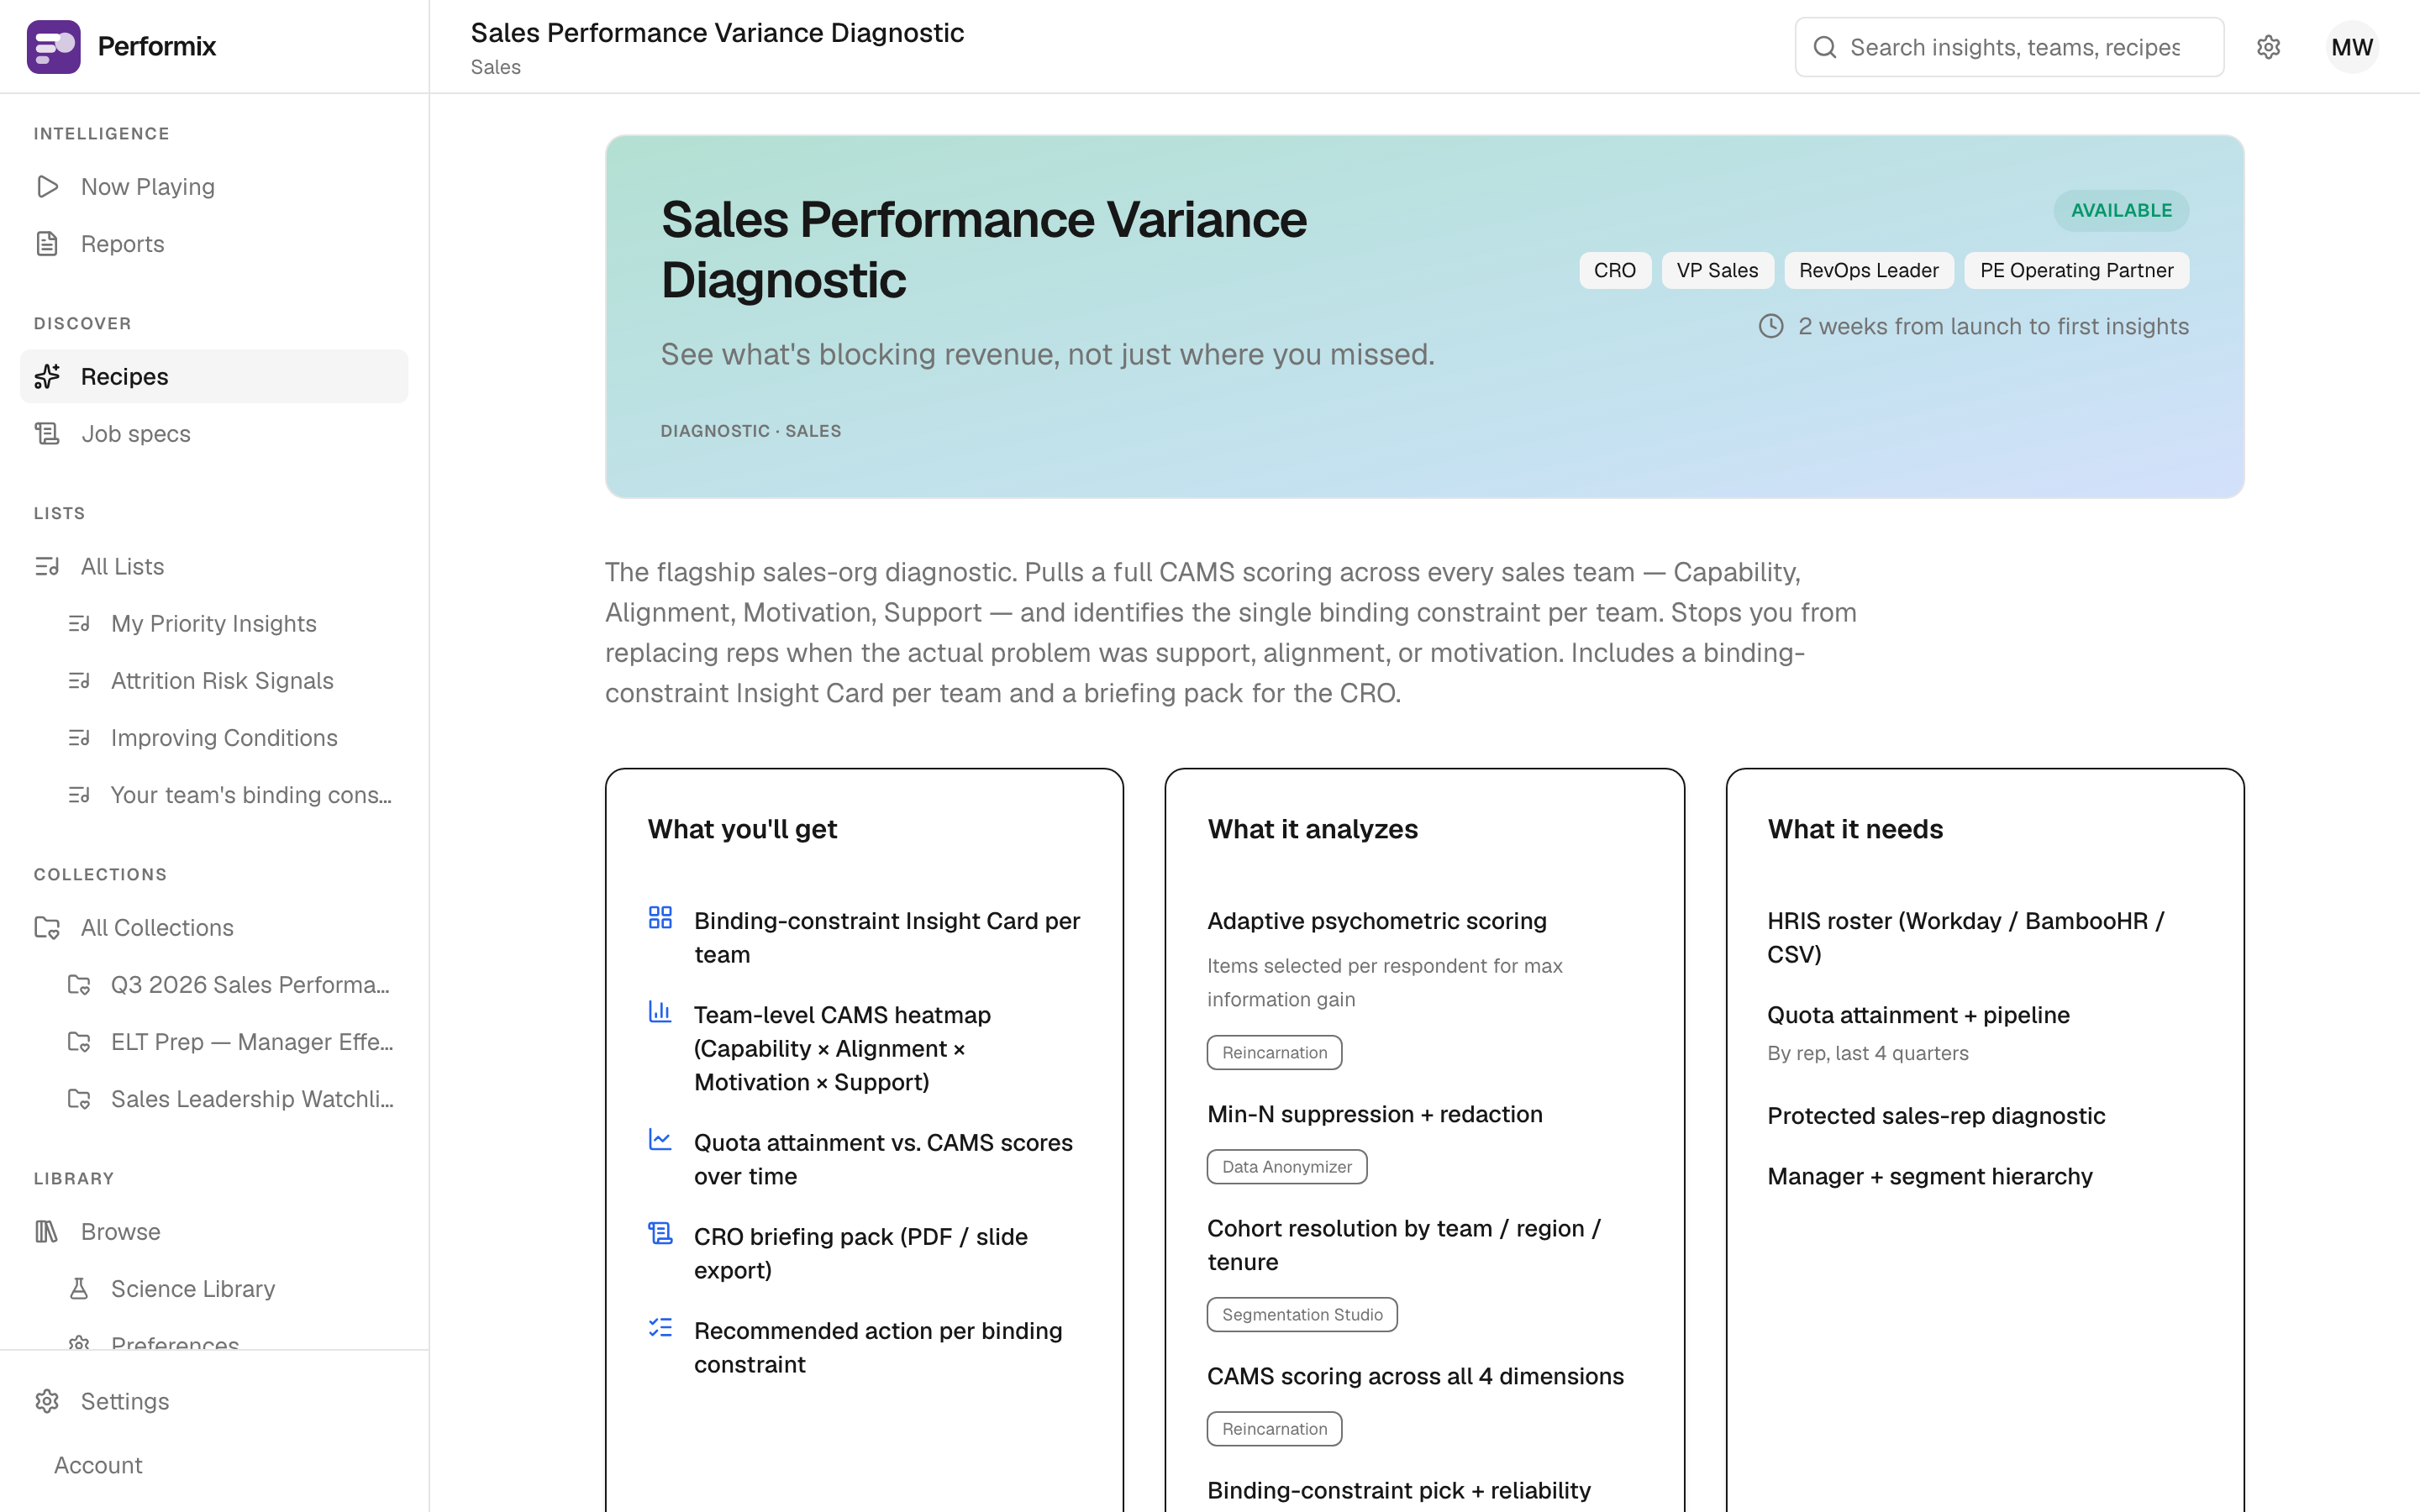Open All Lists

point(214,566)
